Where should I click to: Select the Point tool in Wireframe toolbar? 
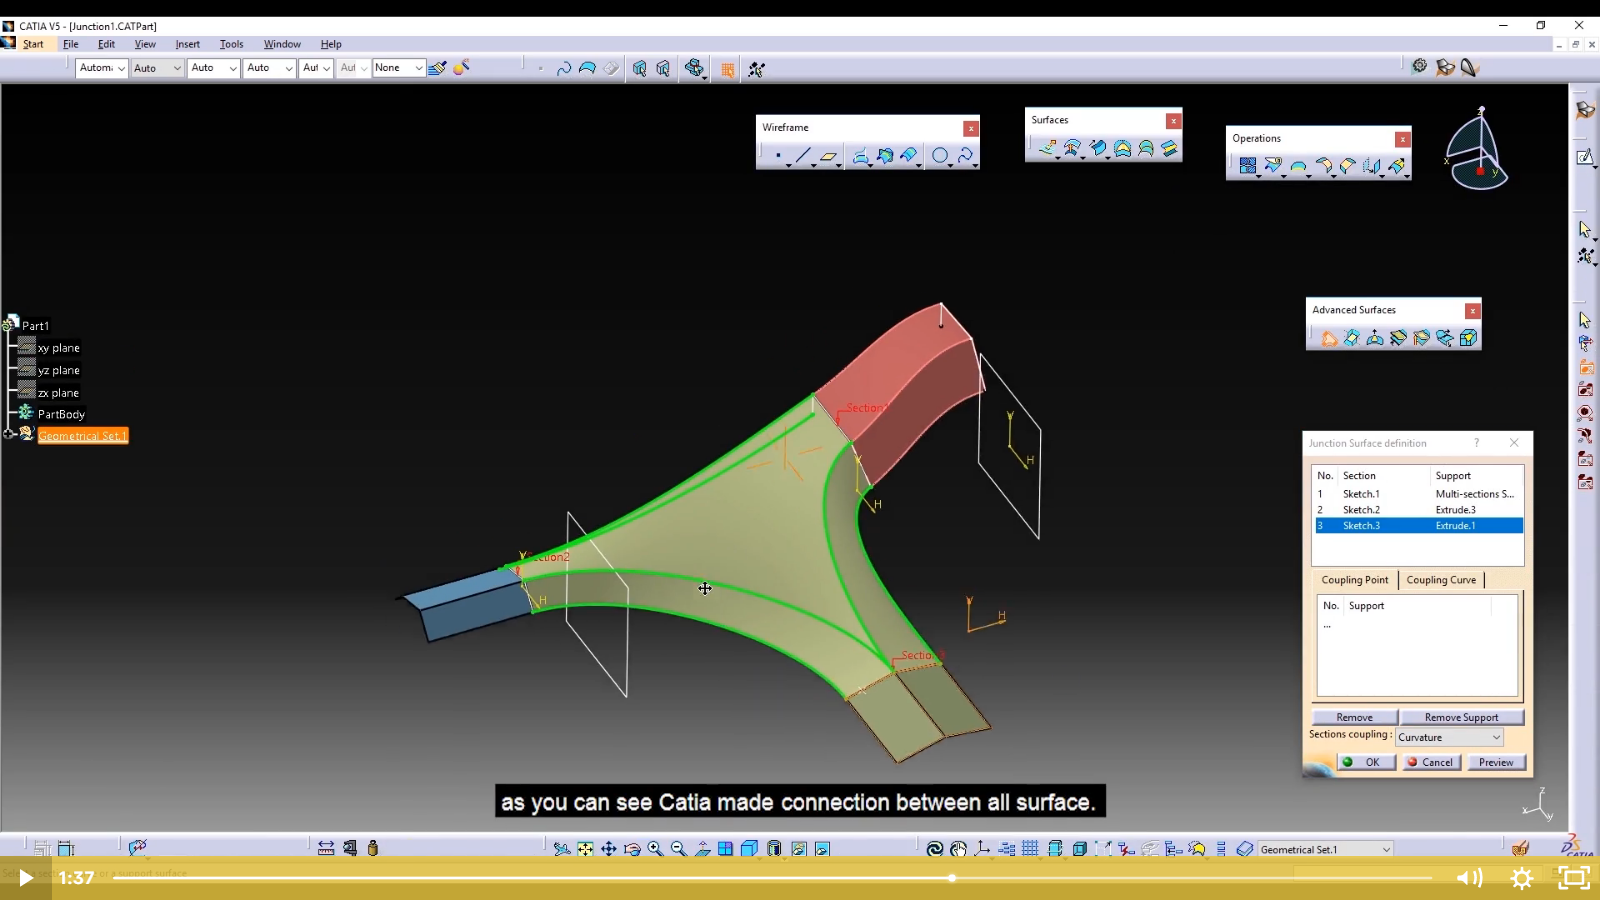pos(778,156)
